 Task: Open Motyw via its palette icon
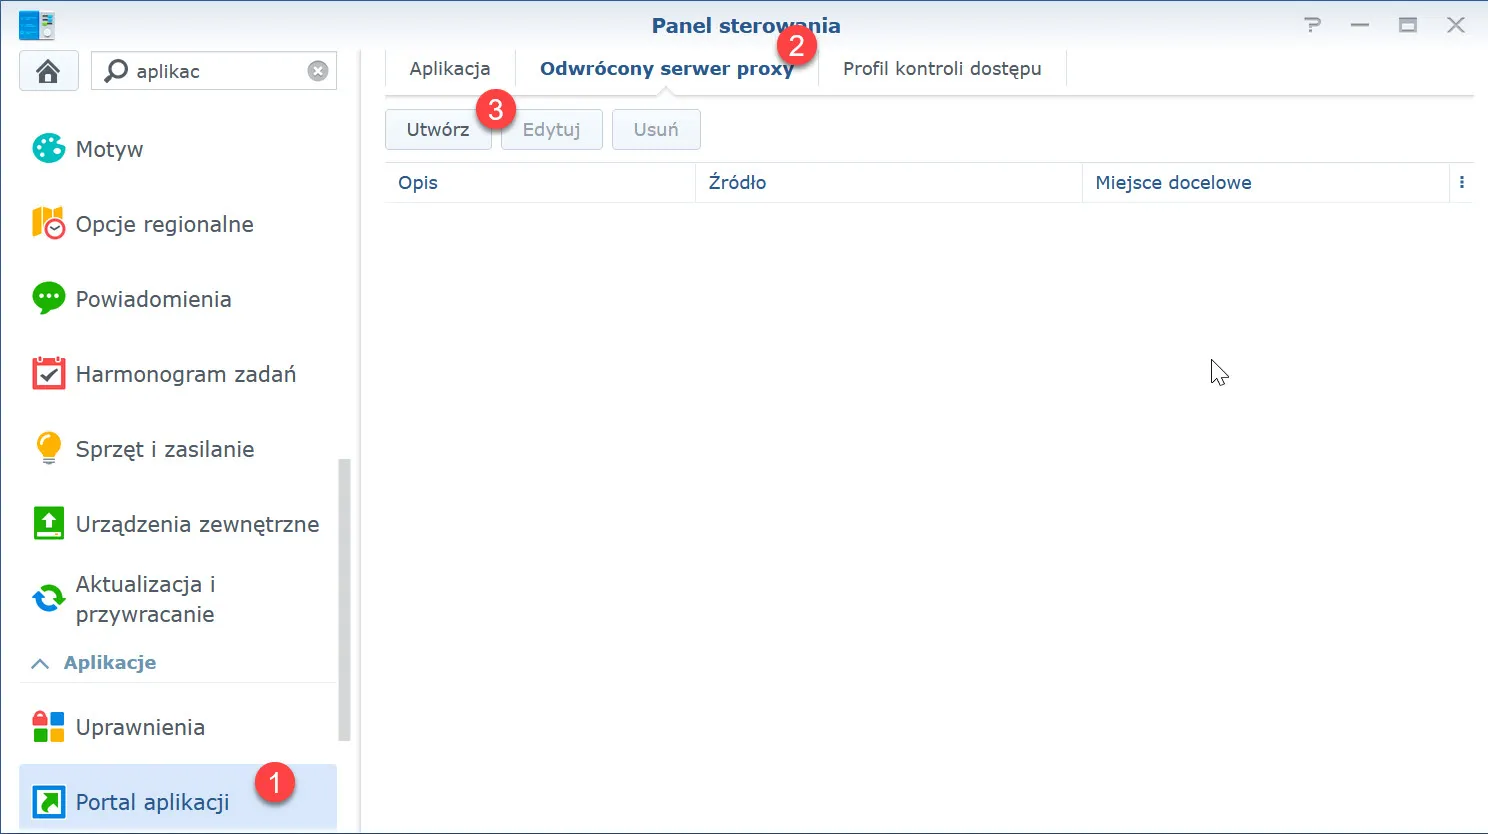pos(48,149)
